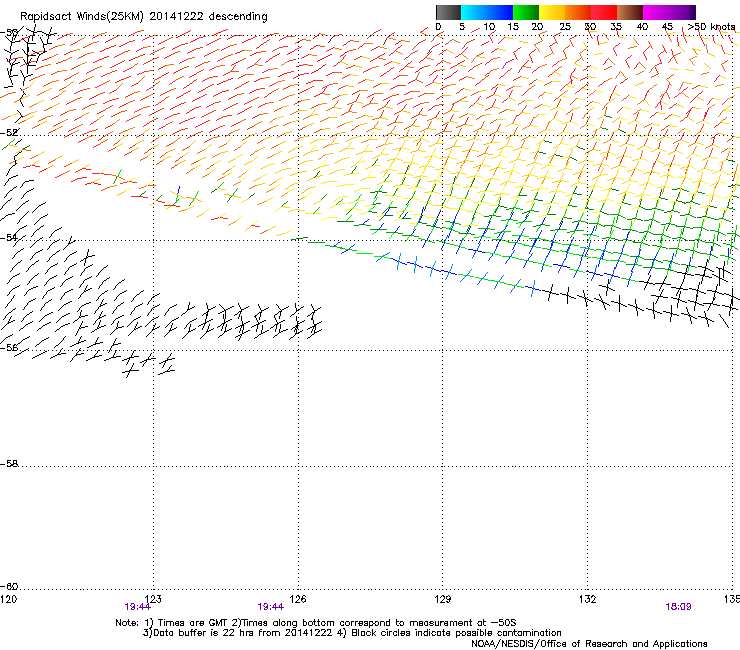The image size is (740, 650).
Task: Click the 'Data buffer is 22 hrs' note line
Action: (352, 633)
